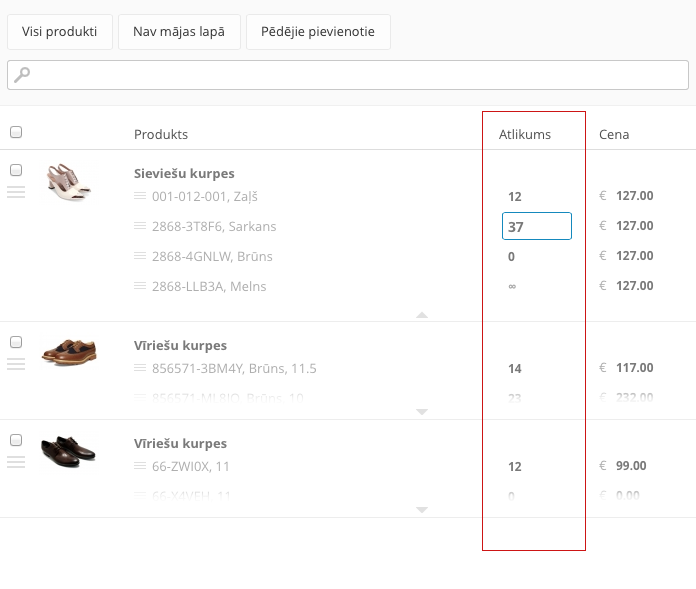Screen dimensions: 696x589
Task: Select variant 66-ZWI0X, 11
Action: point(191,466)
